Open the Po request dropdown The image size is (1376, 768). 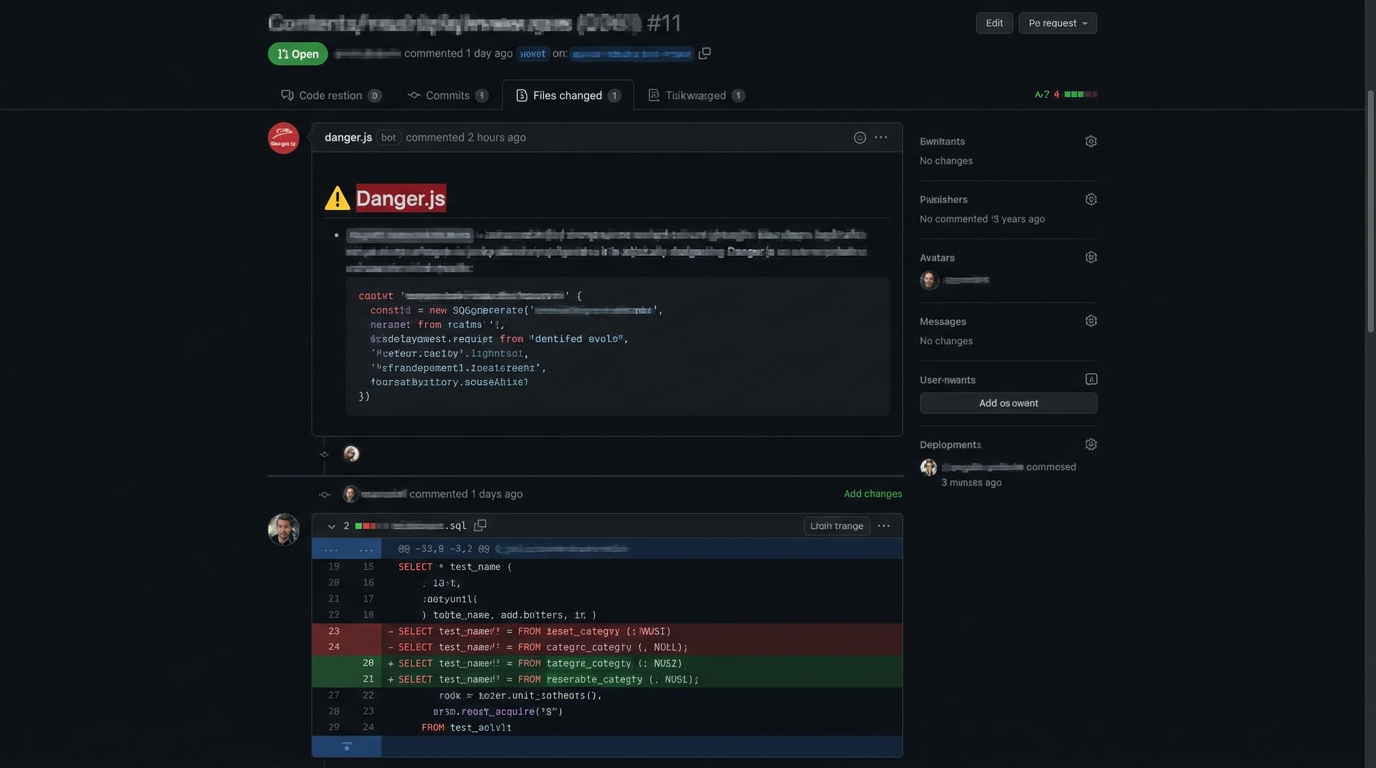coord(1058,23)
